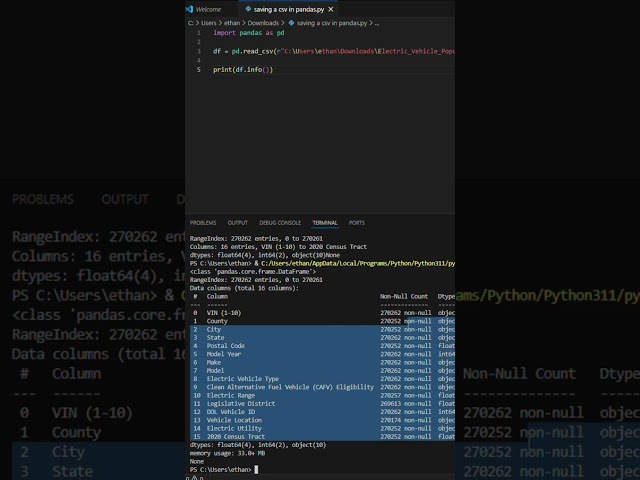Click the Python file icon in editor tab
The width and height of the screenshot is (640, 480).
click(x=248, y=9)
